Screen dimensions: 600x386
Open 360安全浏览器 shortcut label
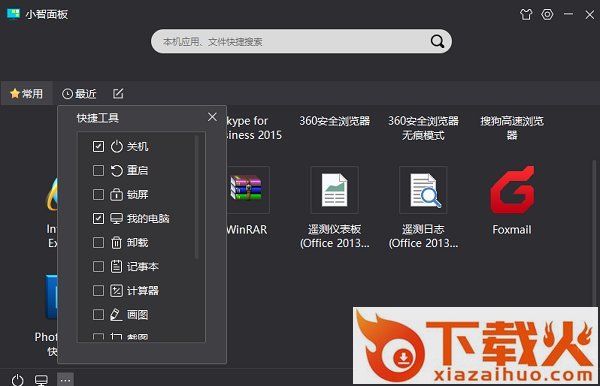pyautogui.click(x=334, y=121)
